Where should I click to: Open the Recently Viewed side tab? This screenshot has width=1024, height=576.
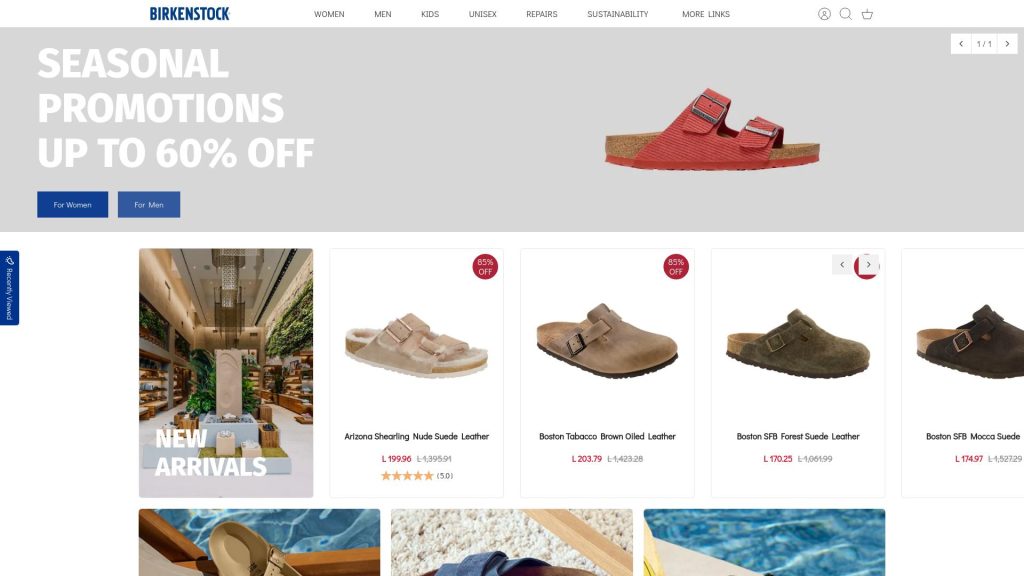[9, 287]
